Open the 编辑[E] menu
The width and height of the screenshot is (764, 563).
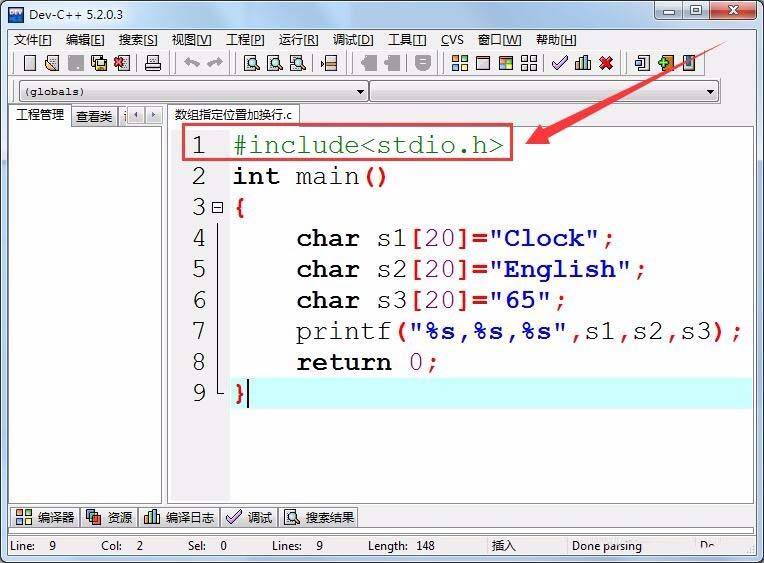point(85,40)
